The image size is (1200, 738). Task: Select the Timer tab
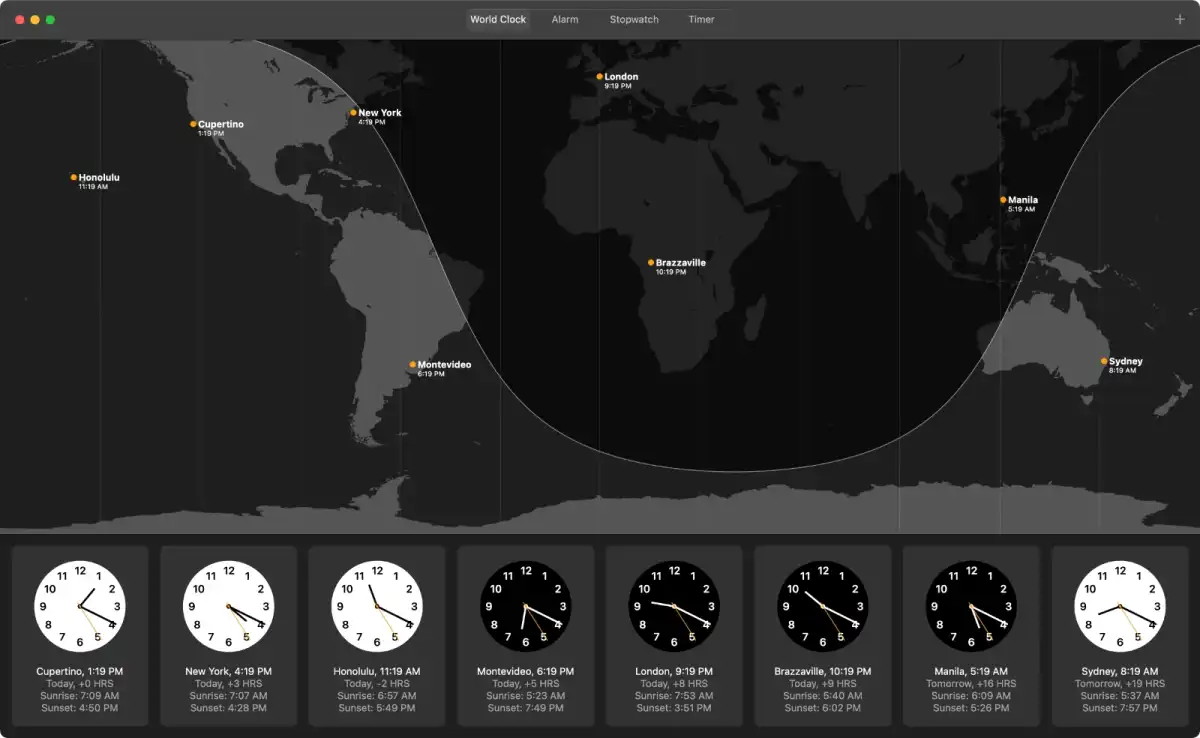coord(701,19)
